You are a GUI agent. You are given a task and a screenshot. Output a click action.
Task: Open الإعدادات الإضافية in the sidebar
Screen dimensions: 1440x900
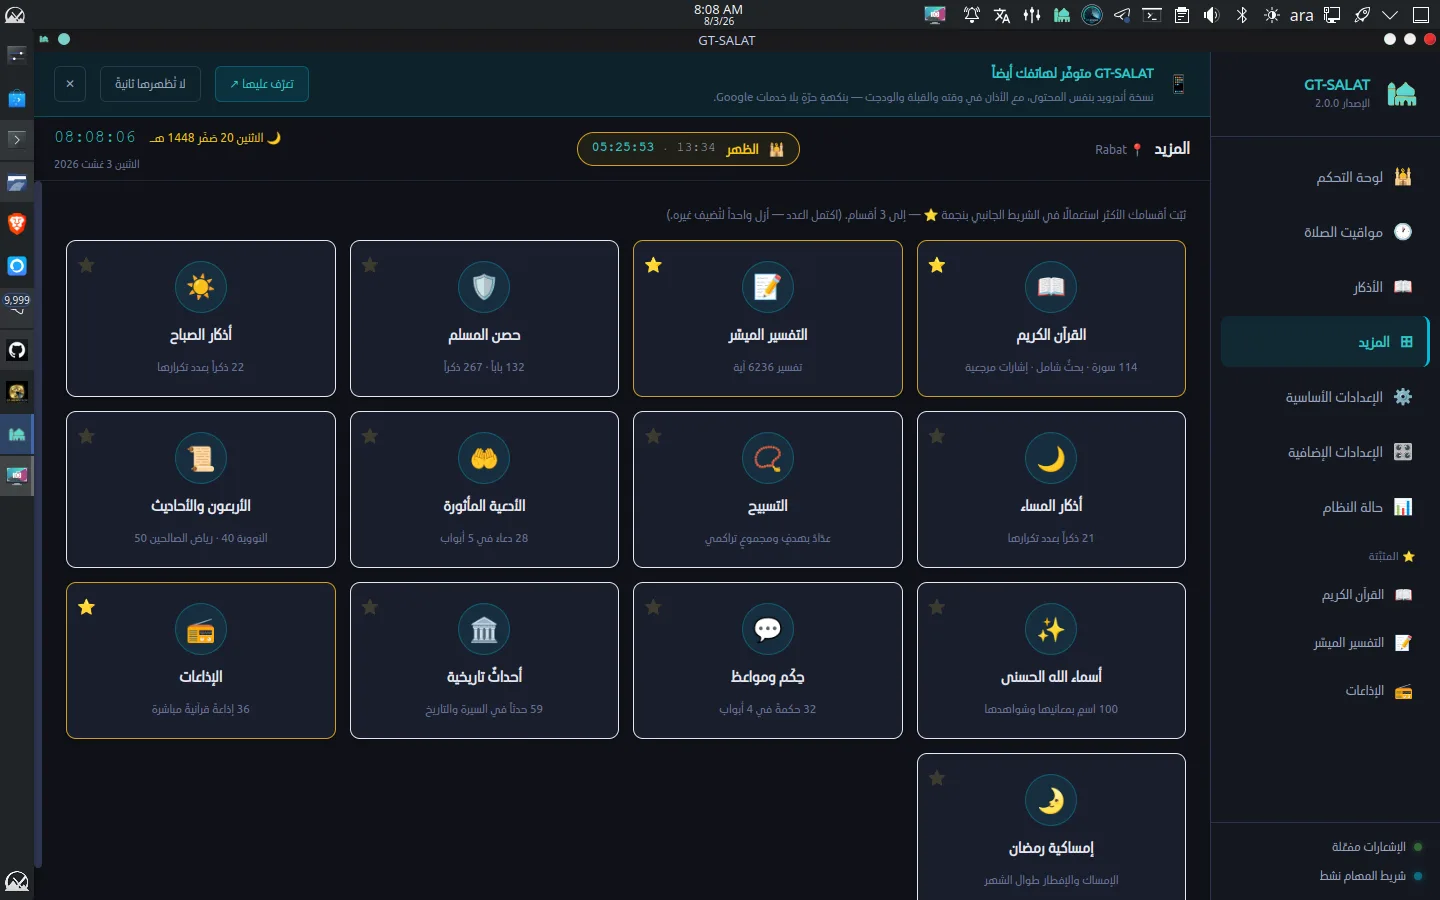[x=1325, y=452]
